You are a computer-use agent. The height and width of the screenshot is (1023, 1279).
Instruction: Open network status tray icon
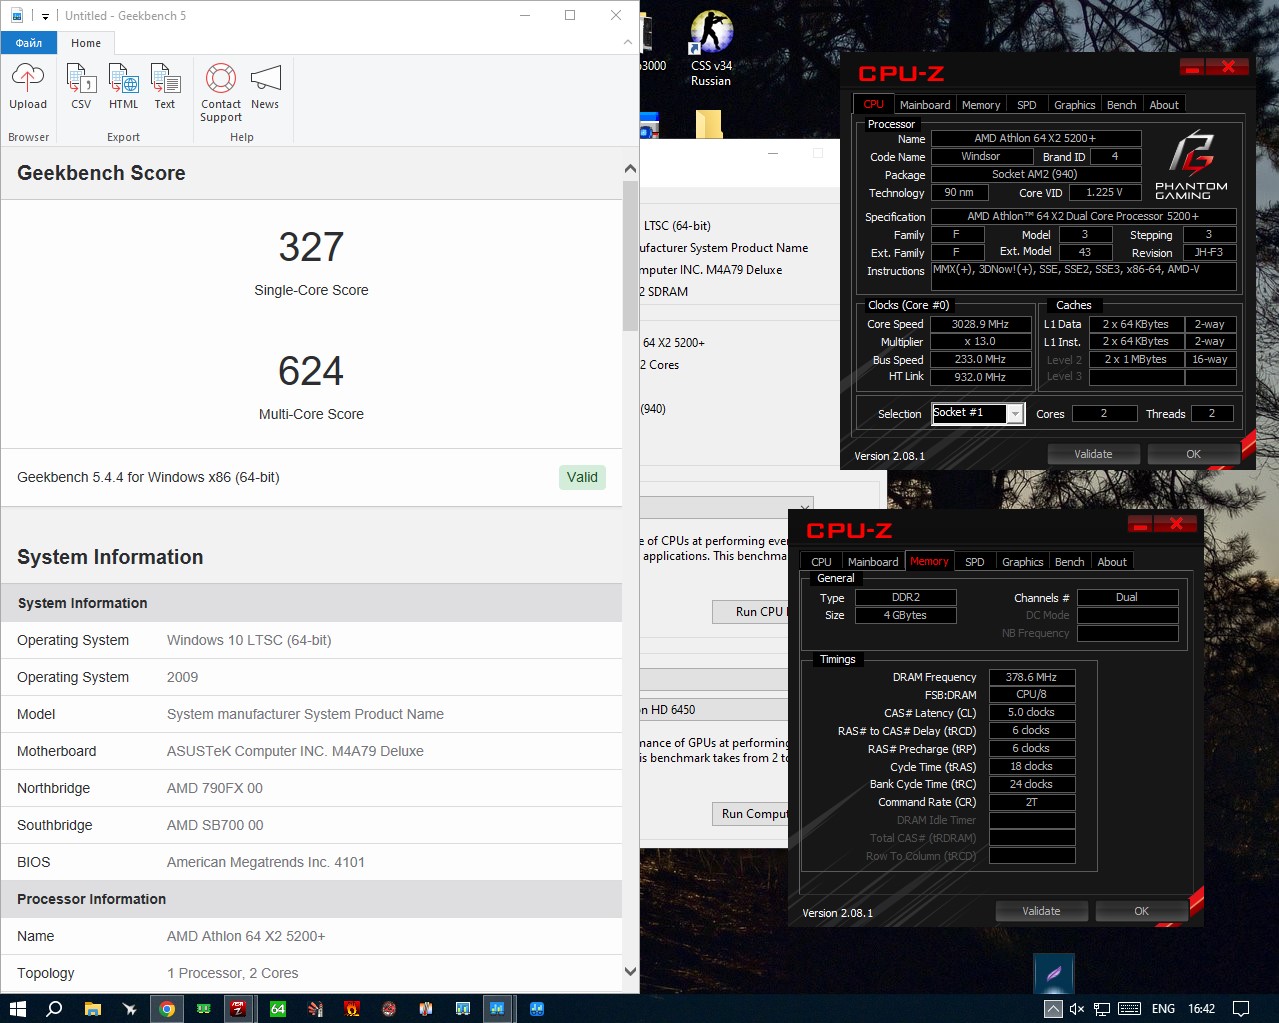(x=1102, y=1009)
